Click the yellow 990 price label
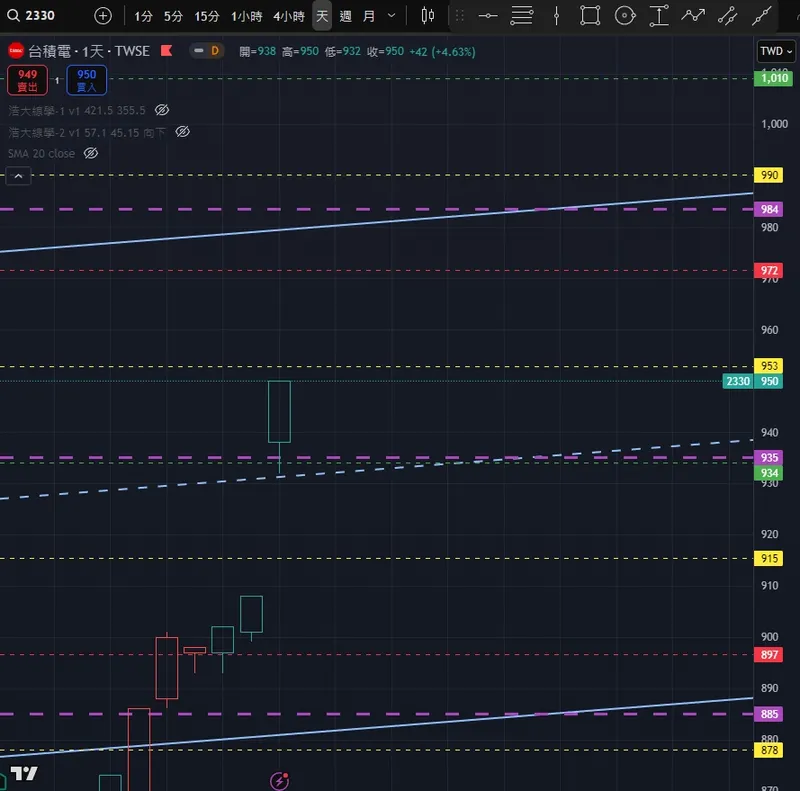The image size is (800, 791). point(768,175)
